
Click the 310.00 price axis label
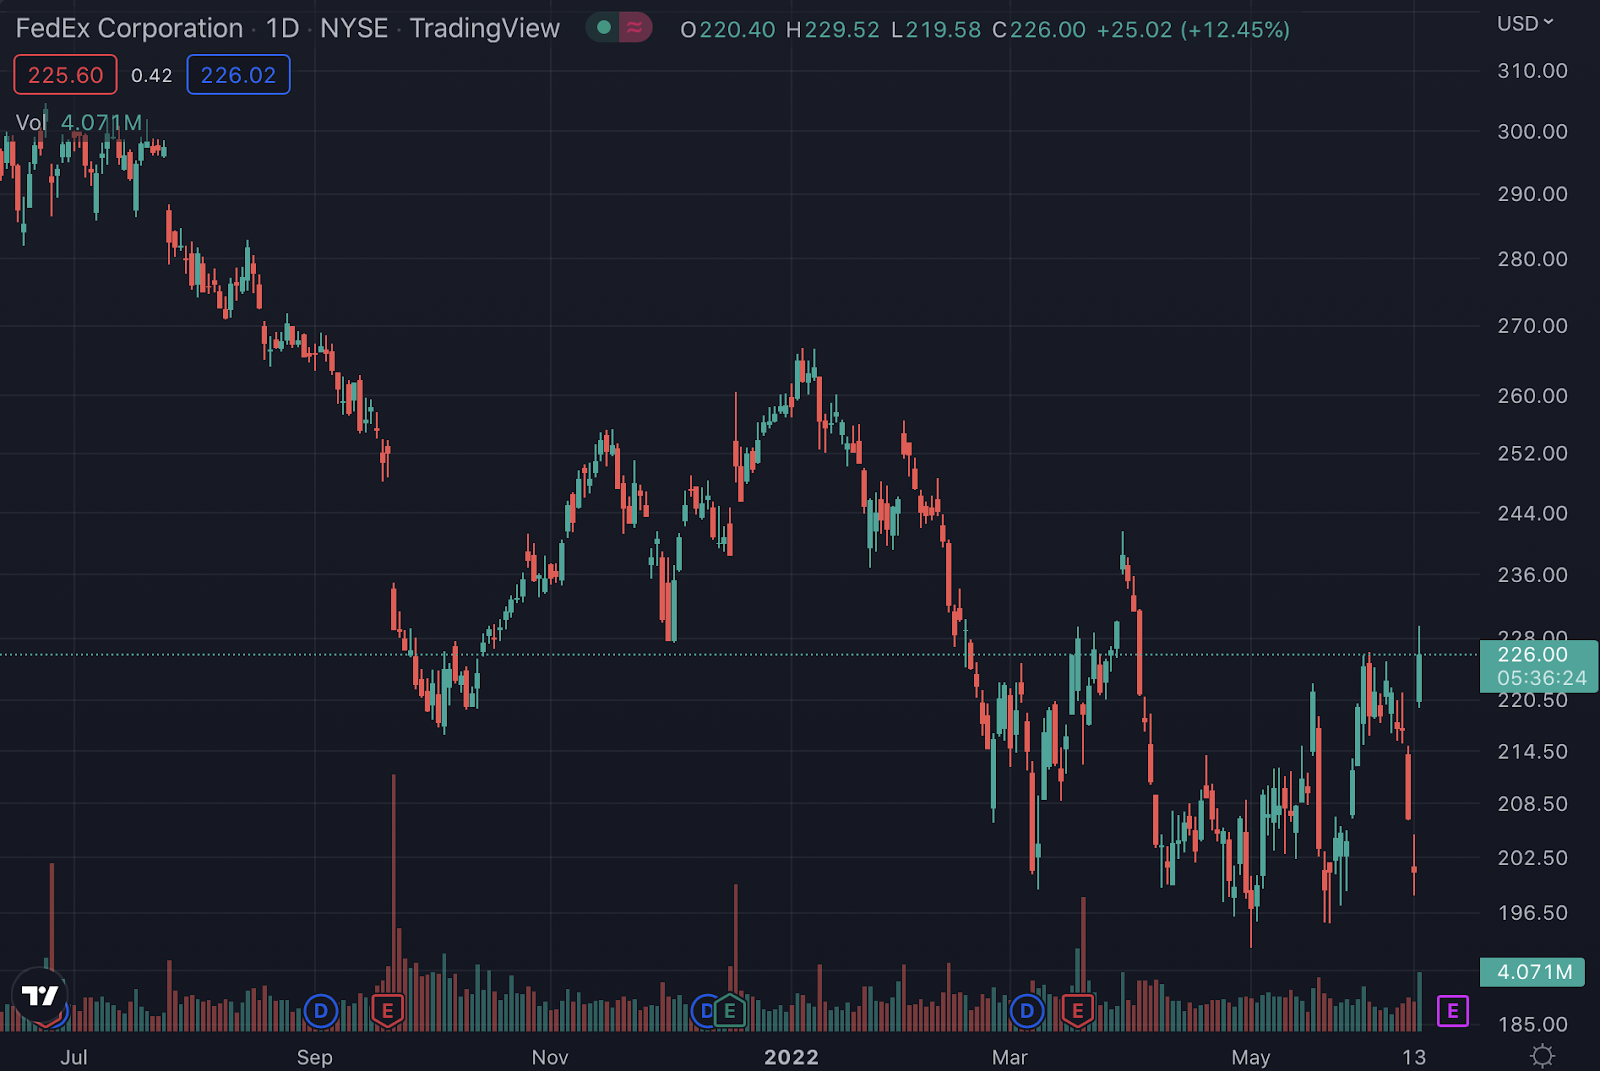click(1532, 71)
